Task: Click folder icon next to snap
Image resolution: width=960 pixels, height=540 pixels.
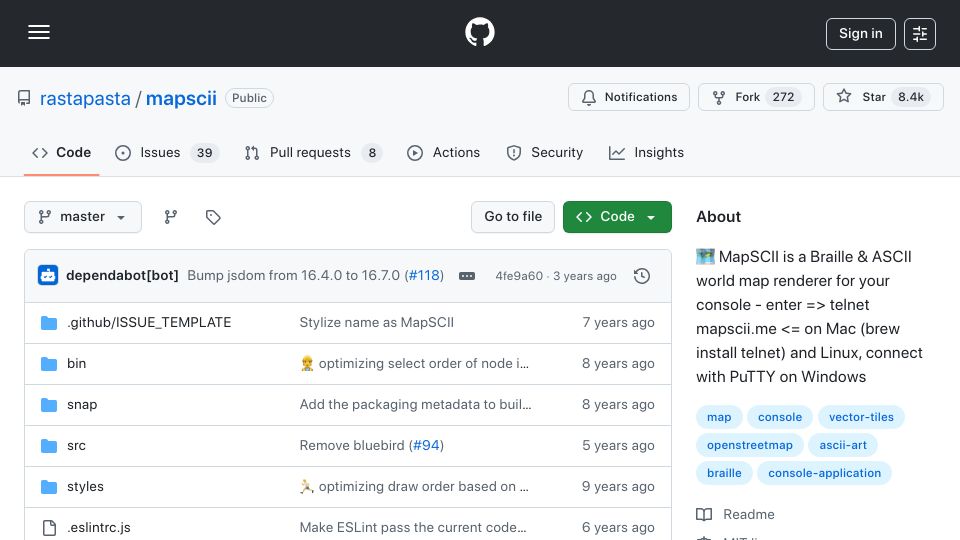Action: coord(49,405)
